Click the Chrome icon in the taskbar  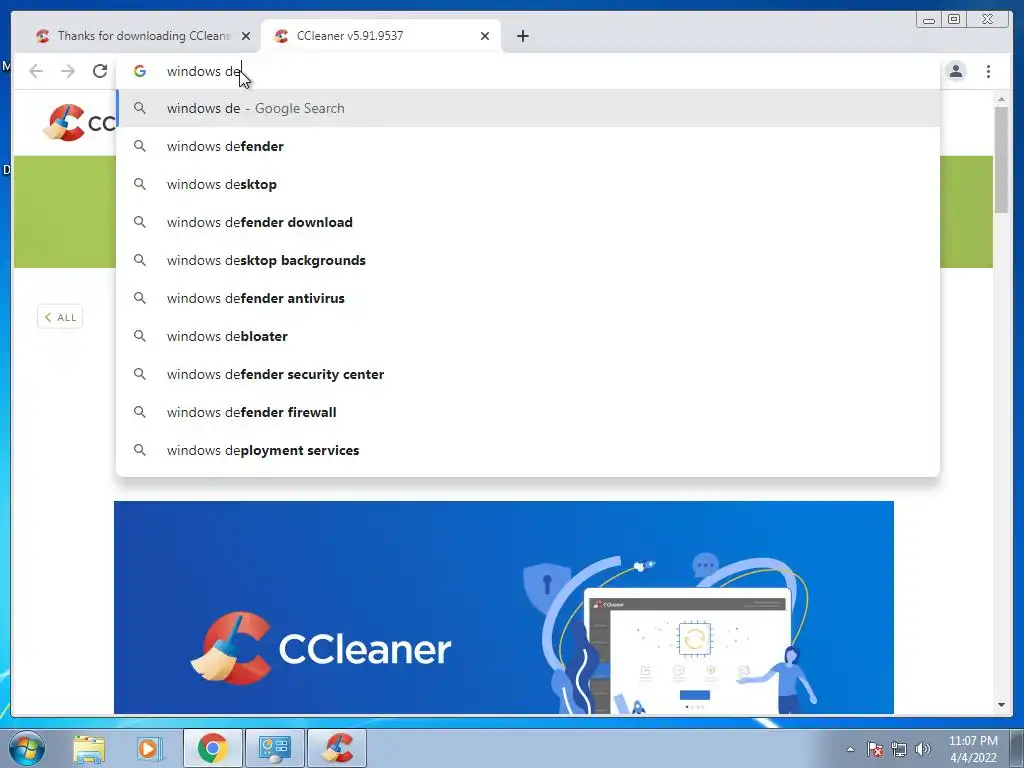[x=212, y=748]
